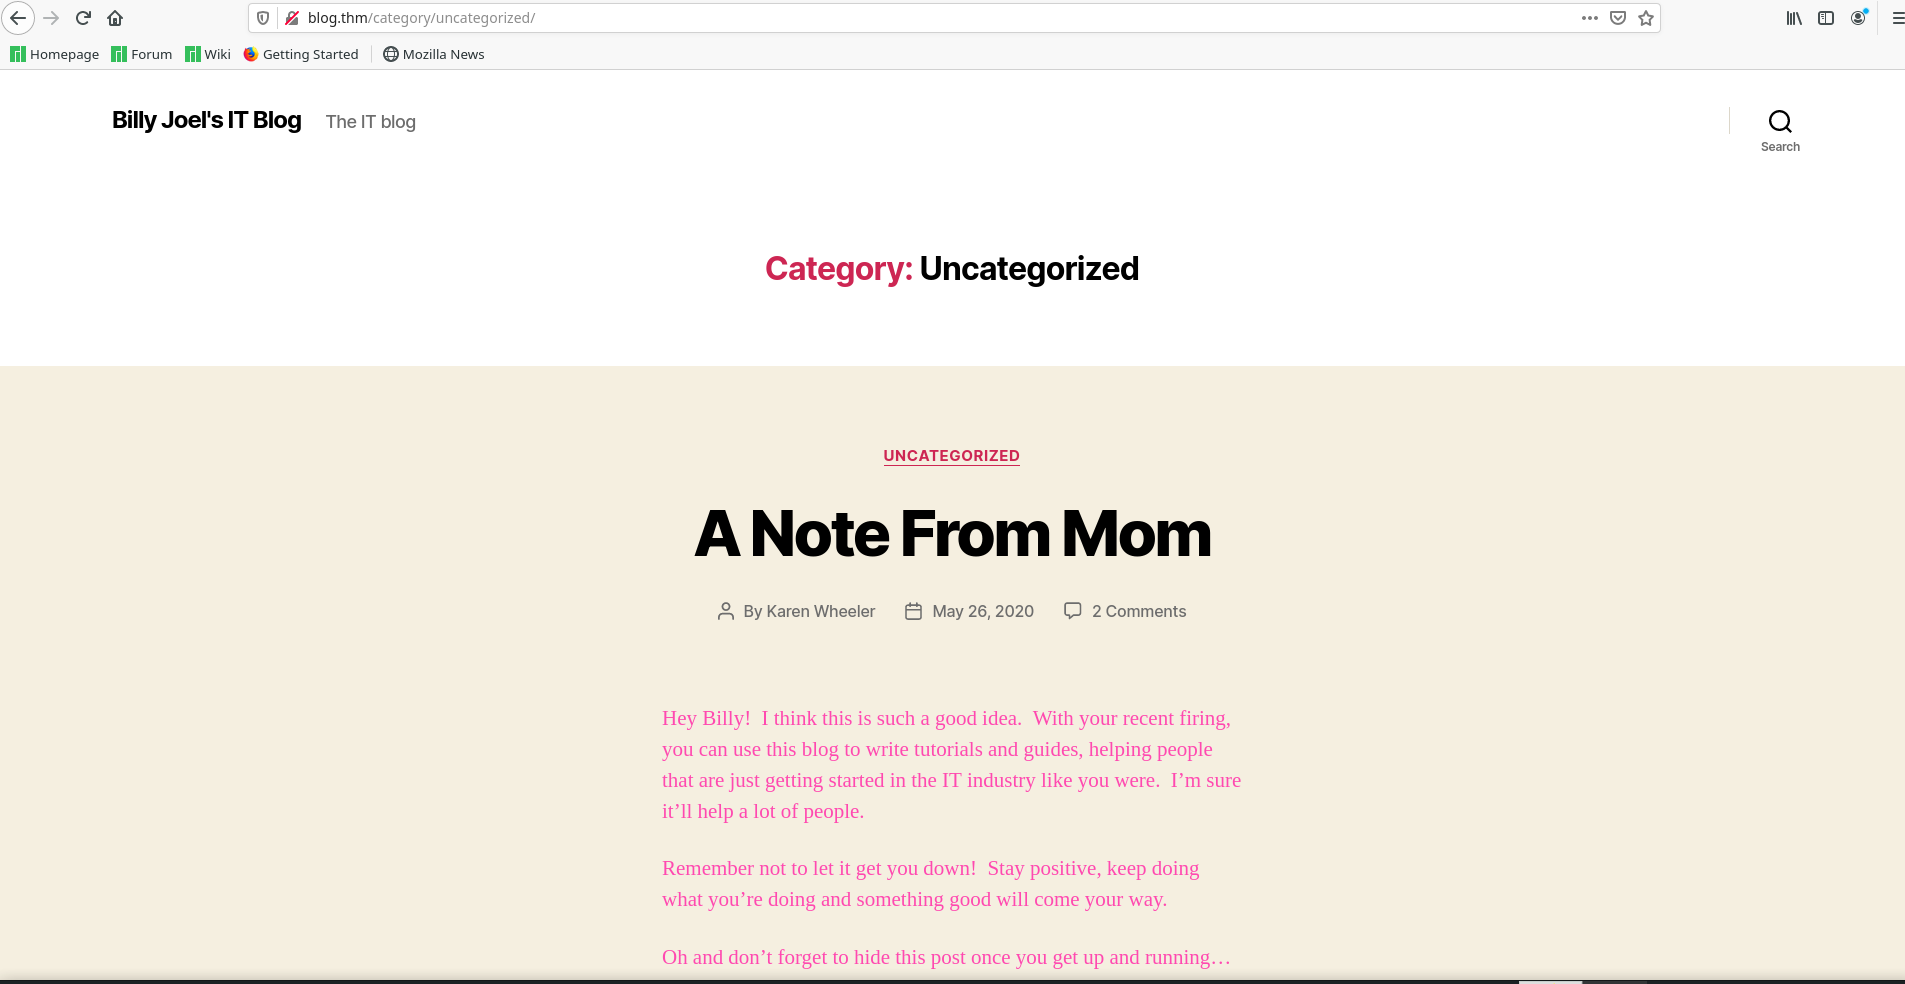Open the "A Note From Mom" post

(952, 534)
